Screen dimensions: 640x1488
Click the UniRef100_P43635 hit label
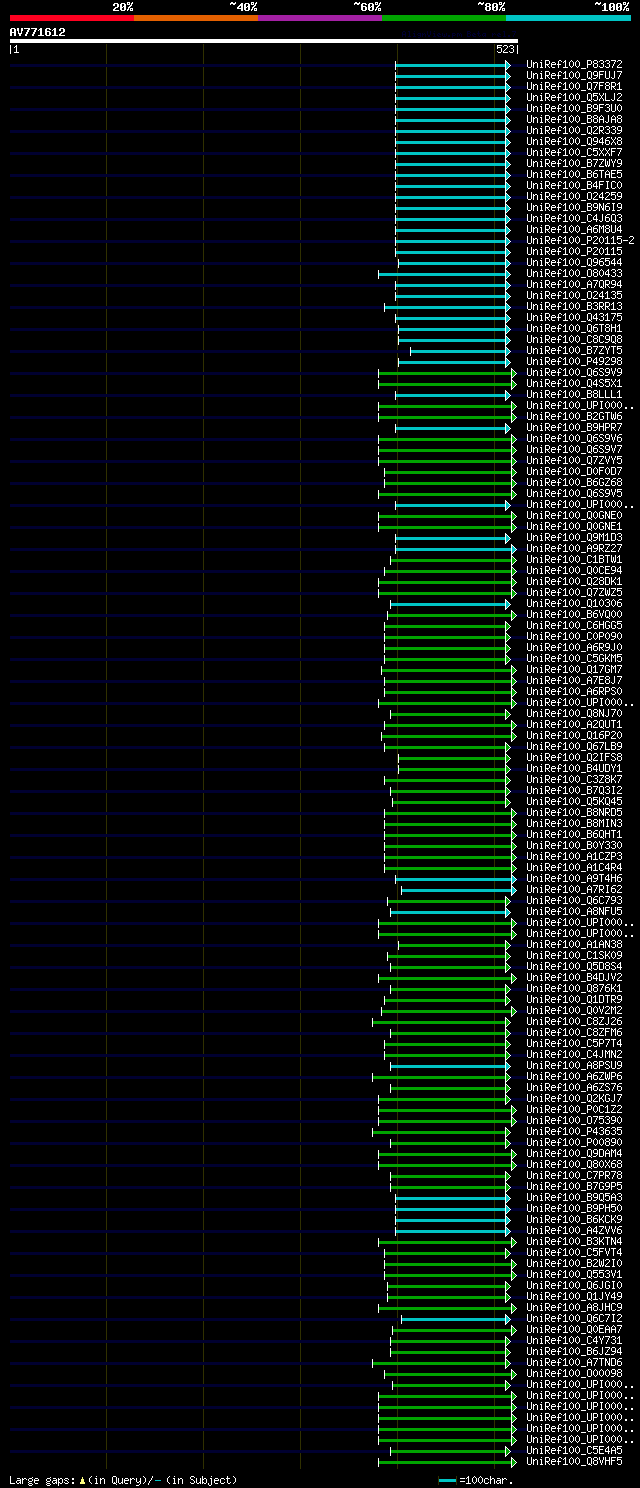pos(574,1131)
